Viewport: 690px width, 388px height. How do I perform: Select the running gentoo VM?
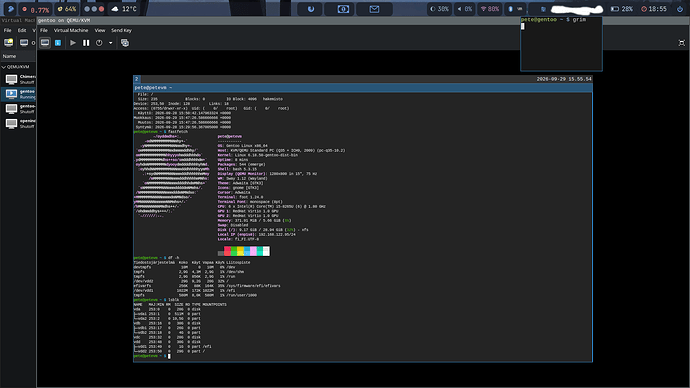pos(19,94)
